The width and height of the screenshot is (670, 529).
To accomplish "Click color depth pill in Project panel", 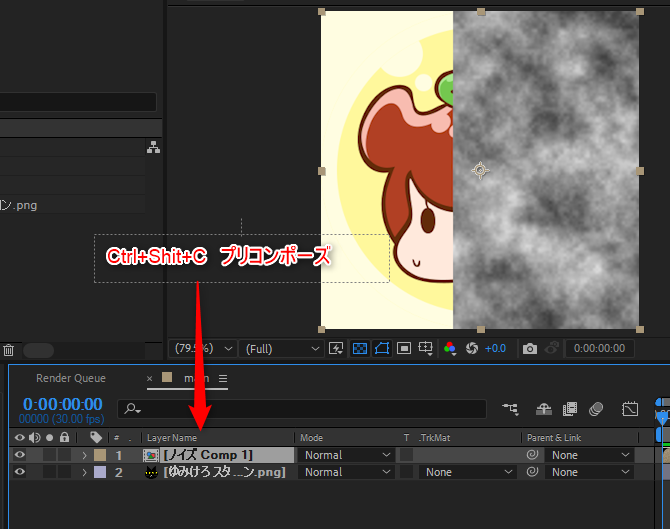I will point(38,350).
